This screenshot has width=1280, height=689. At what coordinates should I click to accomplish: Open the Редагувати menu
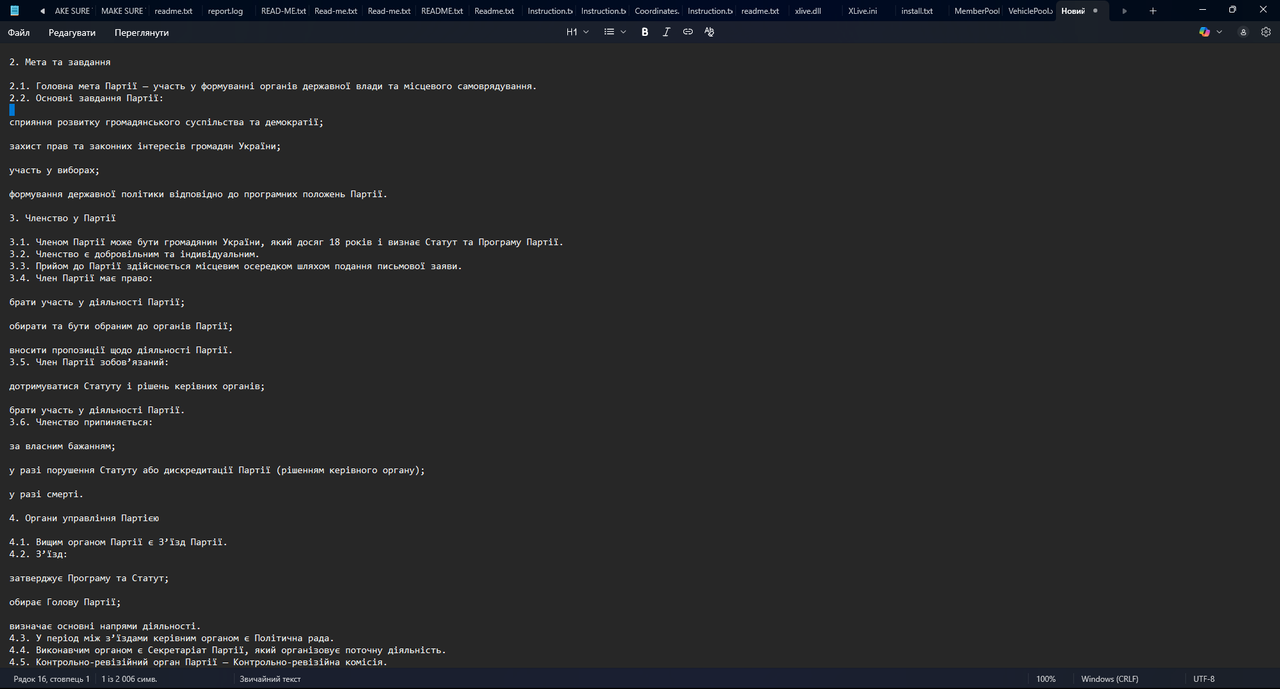coord(72,32)
